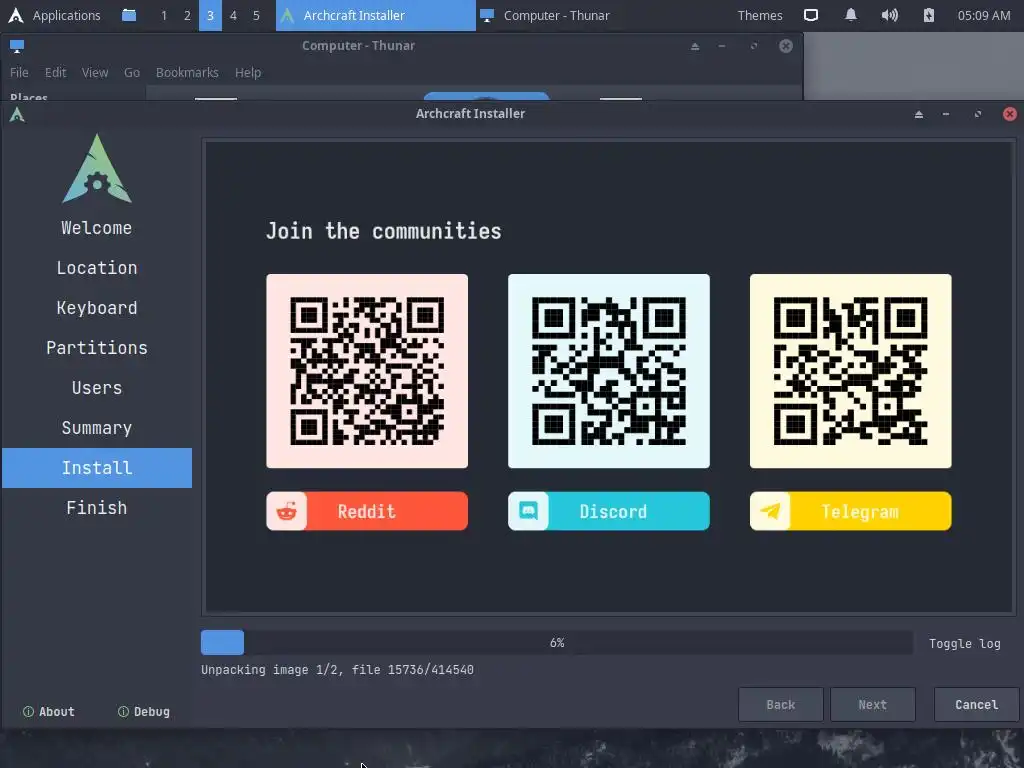This screenshot has width=1024, height=768.
Task: Select the Finish step in the sidebar
Action: [x=97, y=507]
